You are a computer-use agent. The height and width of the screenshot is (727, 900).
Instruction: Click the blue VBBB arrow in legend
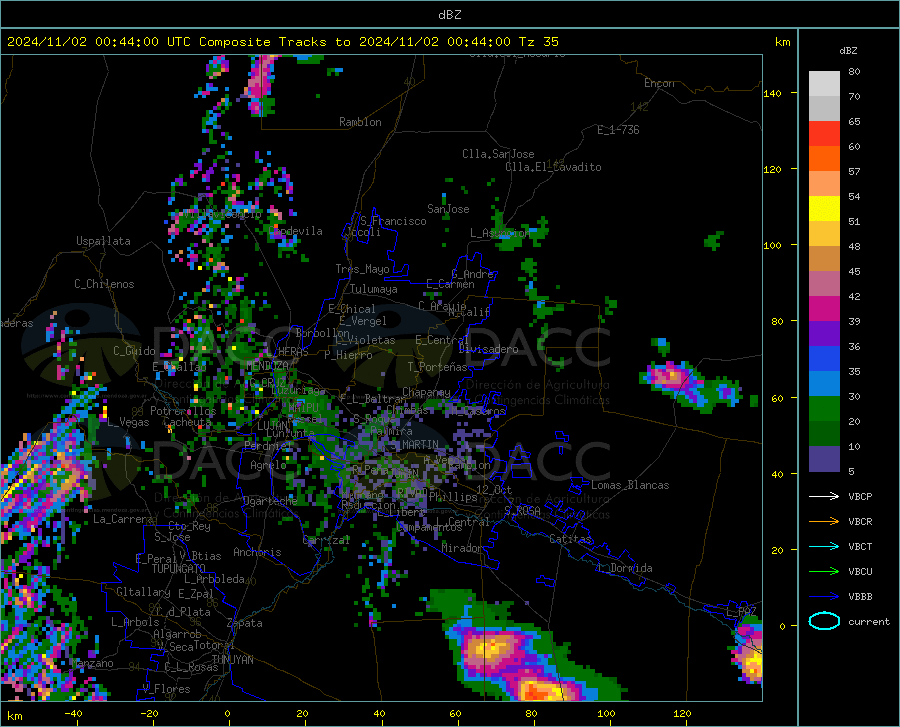[824, 596]
